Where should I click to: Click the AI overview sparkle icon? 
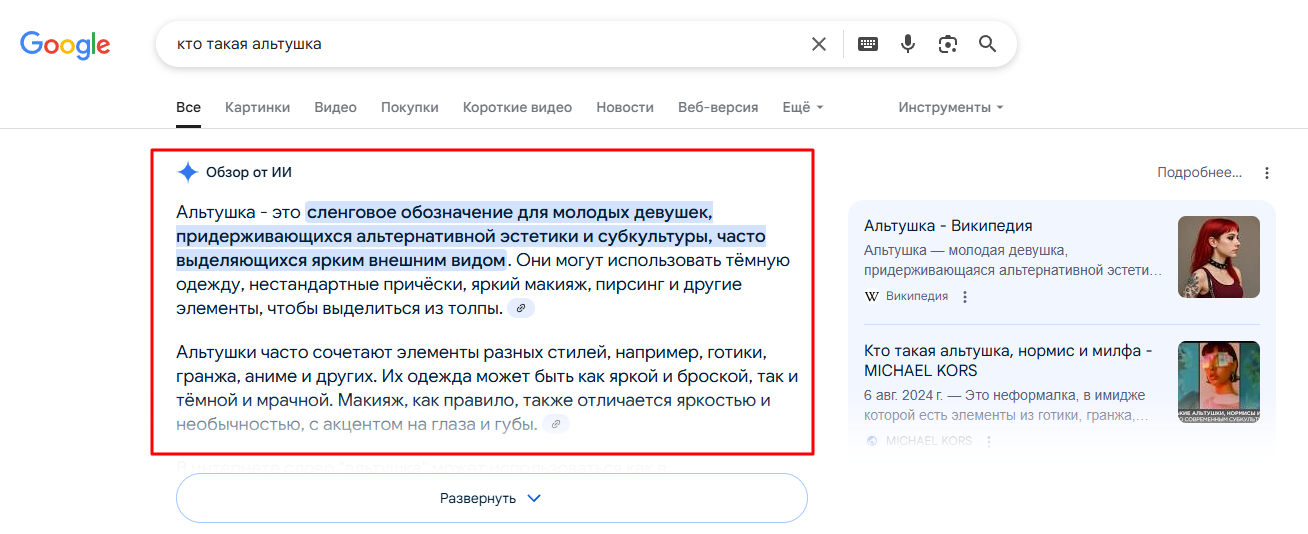[x=187, y=172]
